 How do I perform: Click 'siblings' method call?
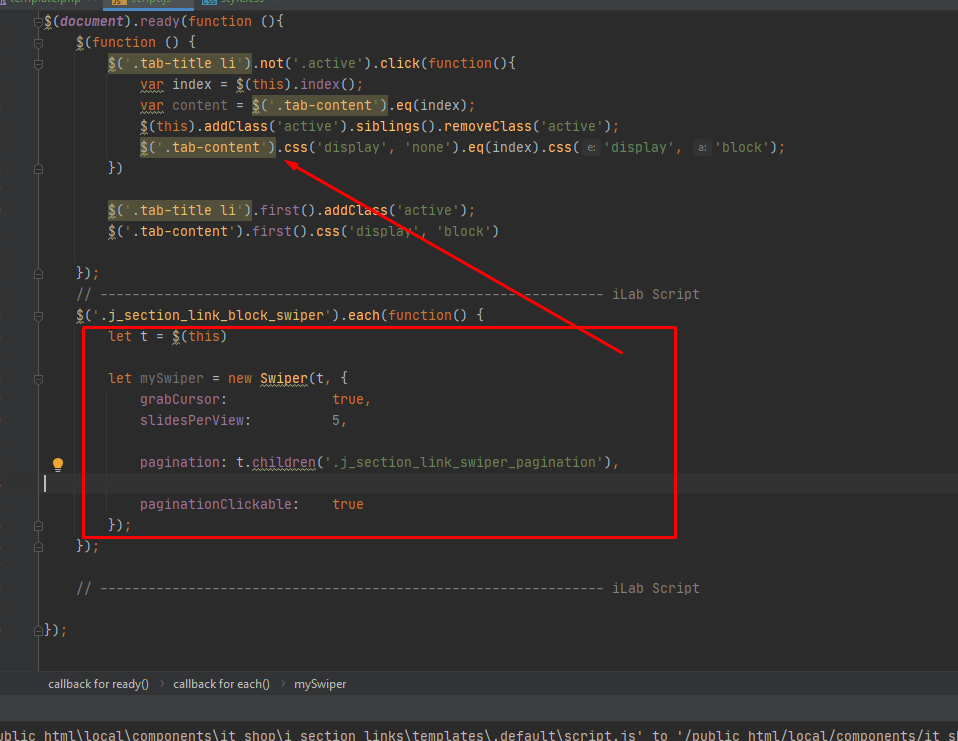pos(388,126)
